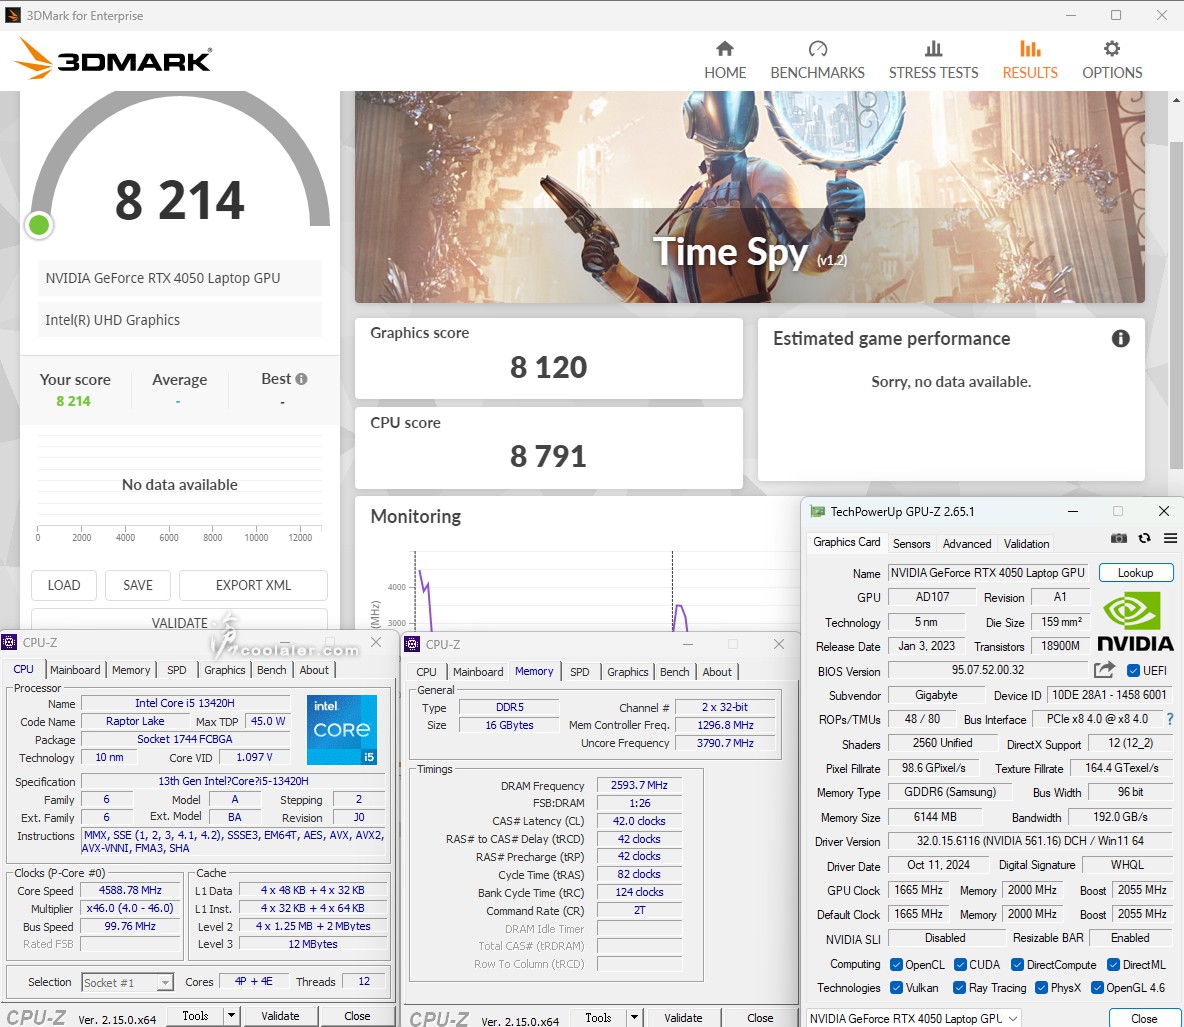Screen dimensions: 1184x1027
Task: Click the Memory Size value 6144 MB
Action: (935, 816)
